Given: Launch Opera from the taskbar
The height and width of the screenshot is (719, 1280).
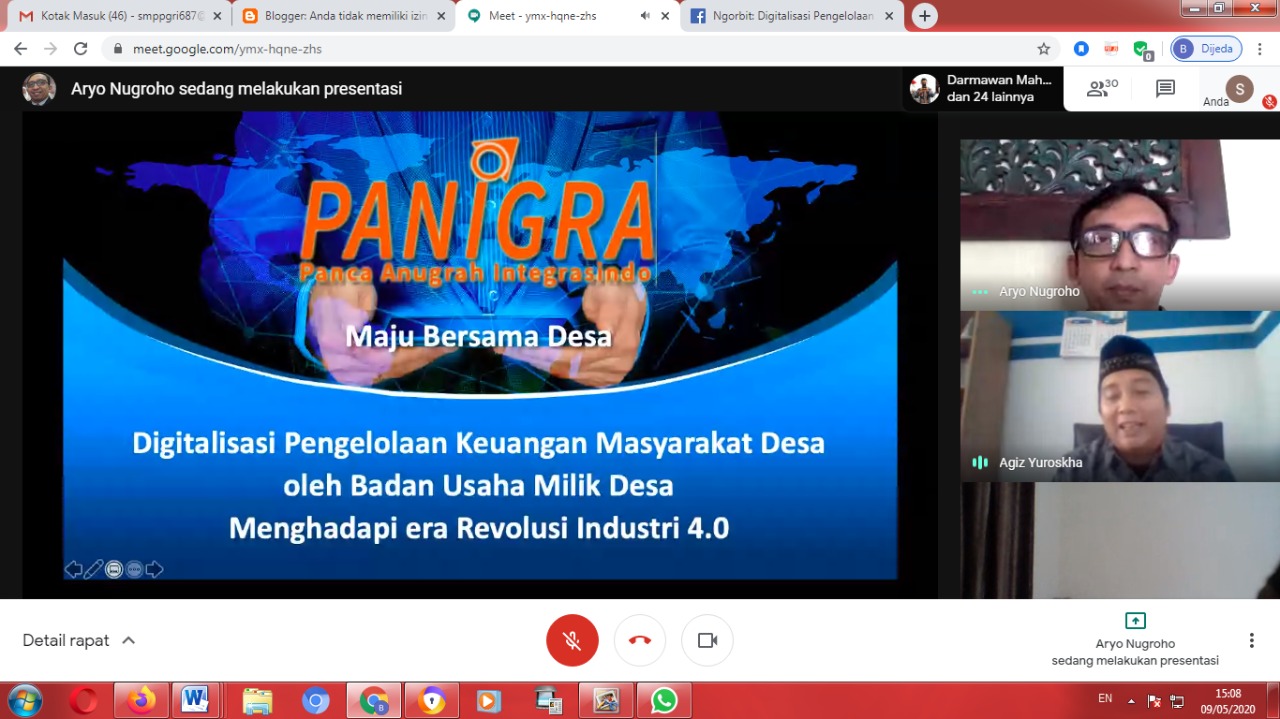Looking at the screenshot, I should tap(83, 700).
